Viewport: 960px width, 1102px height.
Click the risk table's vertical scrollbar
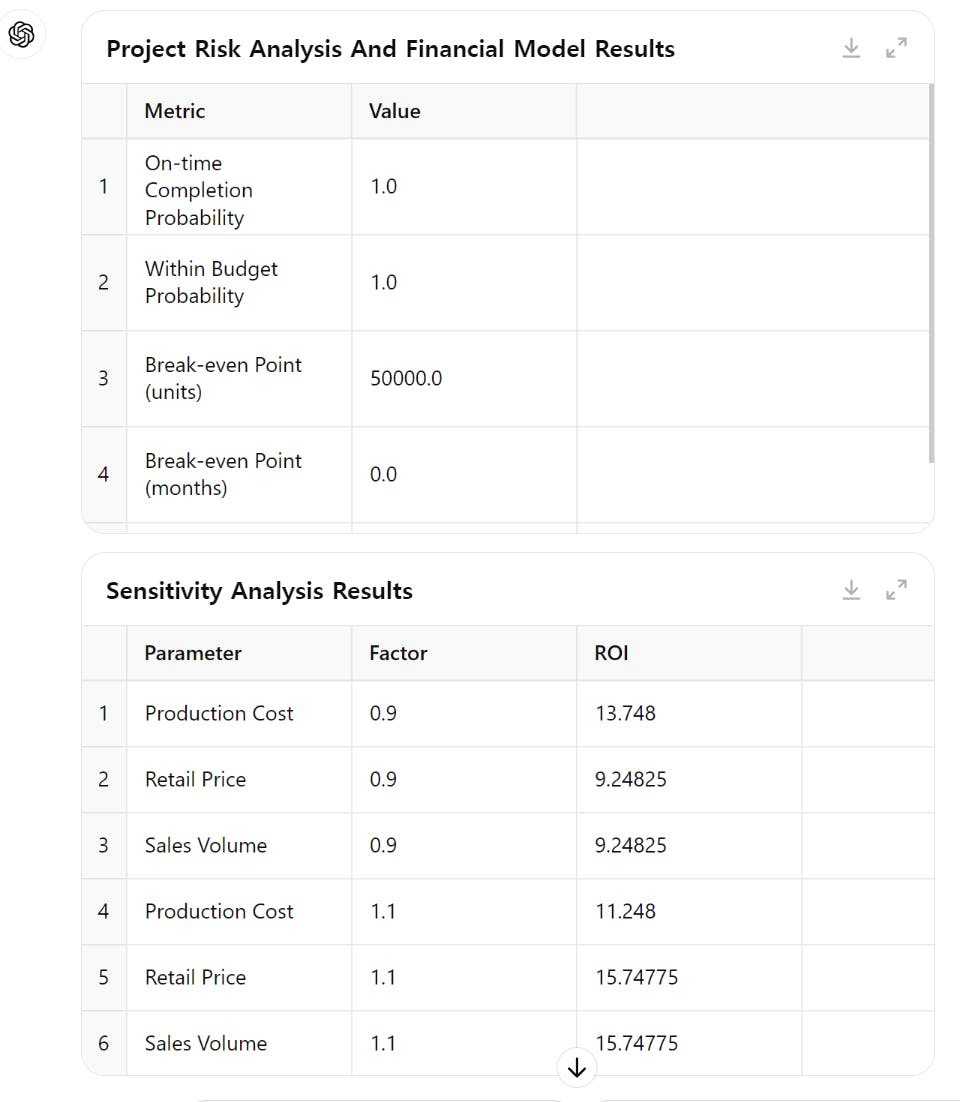click(931, 270)
